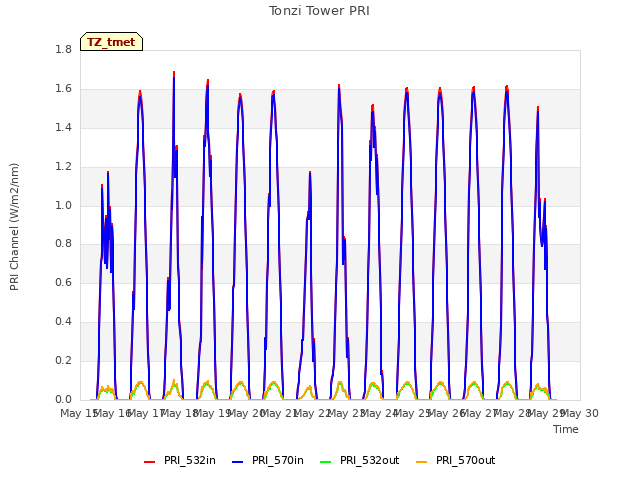Click the PRI_532in legend entry
This screenshot has height=480, width=640.
pos(180,460)
